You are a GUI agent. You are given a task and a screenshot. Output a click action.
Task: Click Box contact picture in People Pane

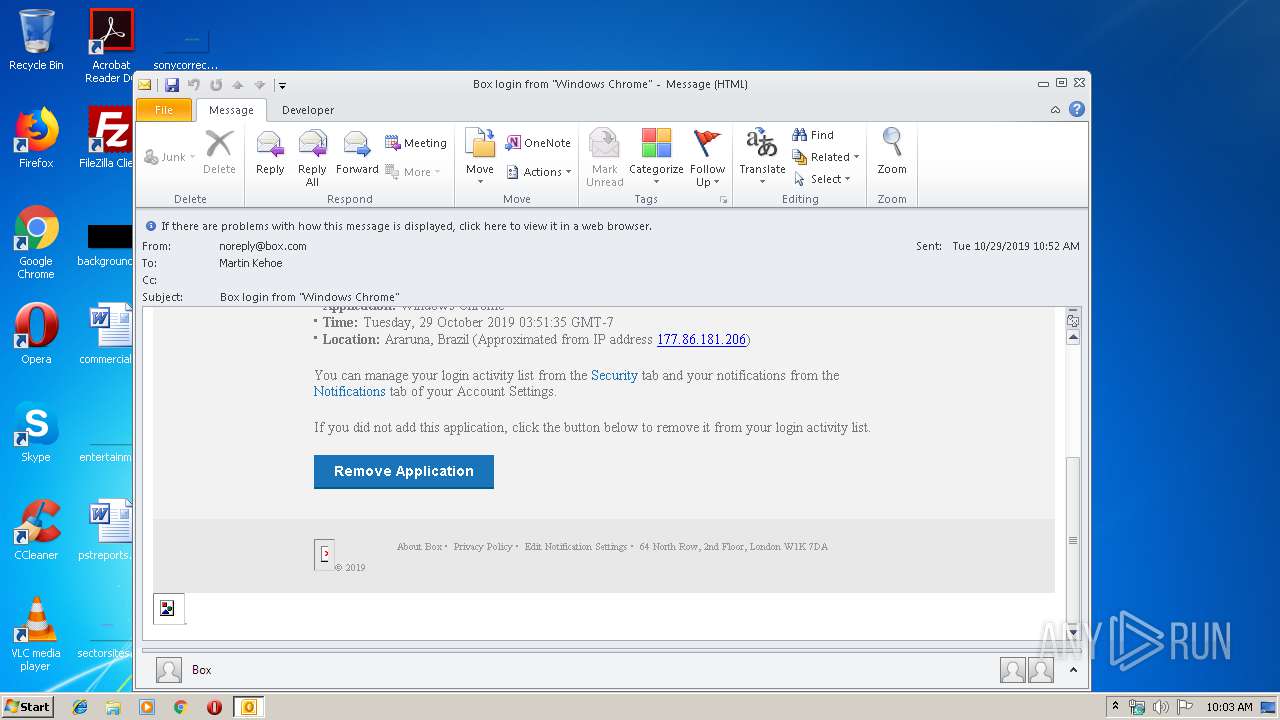click(169, 670)
